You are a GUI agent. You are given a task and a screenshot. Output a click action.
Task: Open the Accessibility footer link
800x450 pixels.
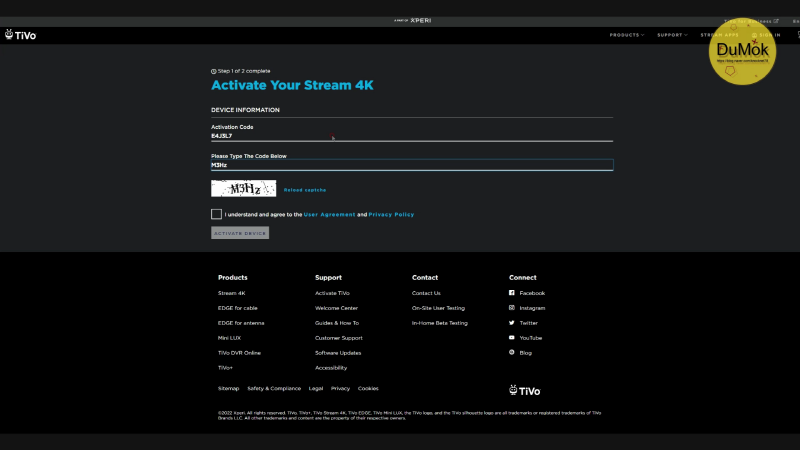click(x=331, y=368)
